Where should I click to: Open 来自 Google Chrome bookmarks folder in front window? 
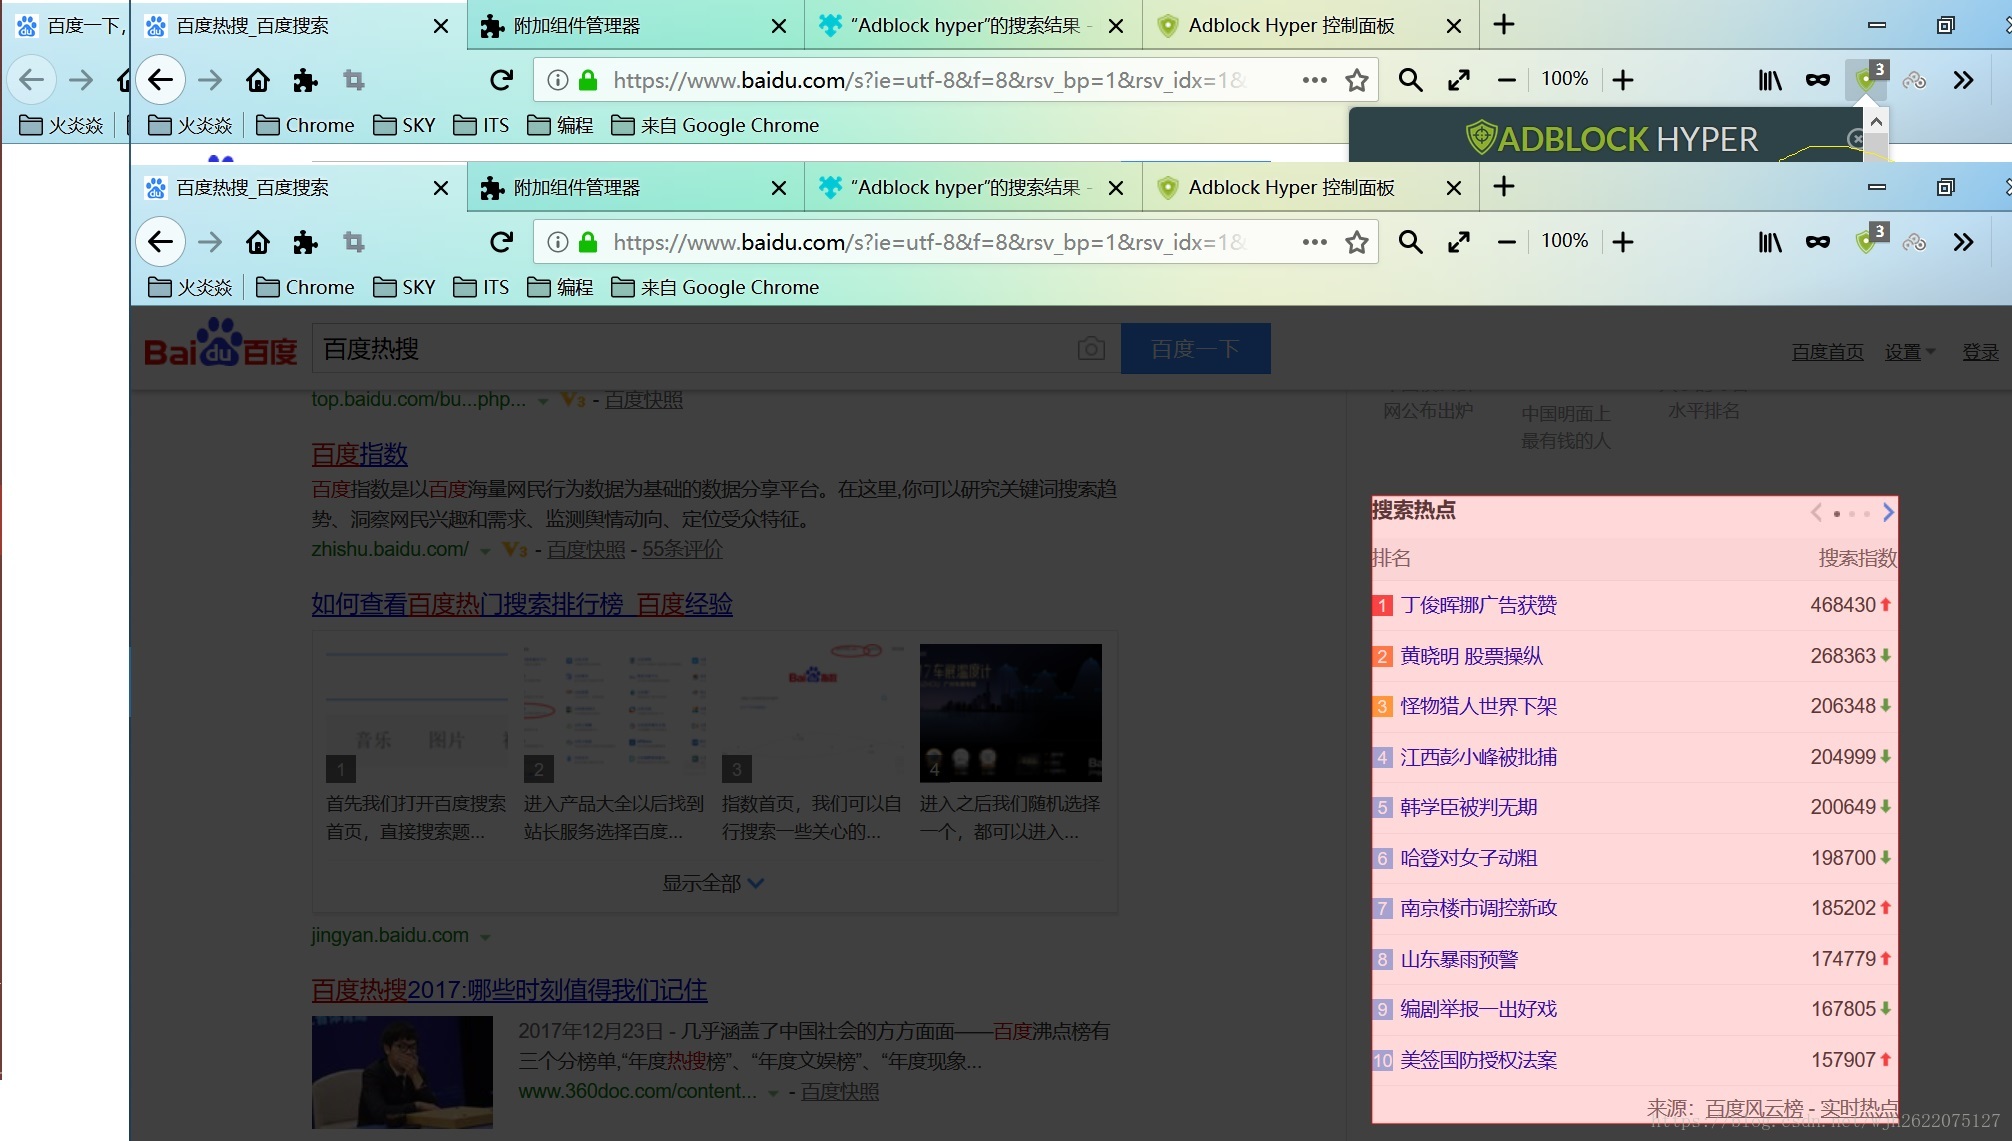coord(715,287)
